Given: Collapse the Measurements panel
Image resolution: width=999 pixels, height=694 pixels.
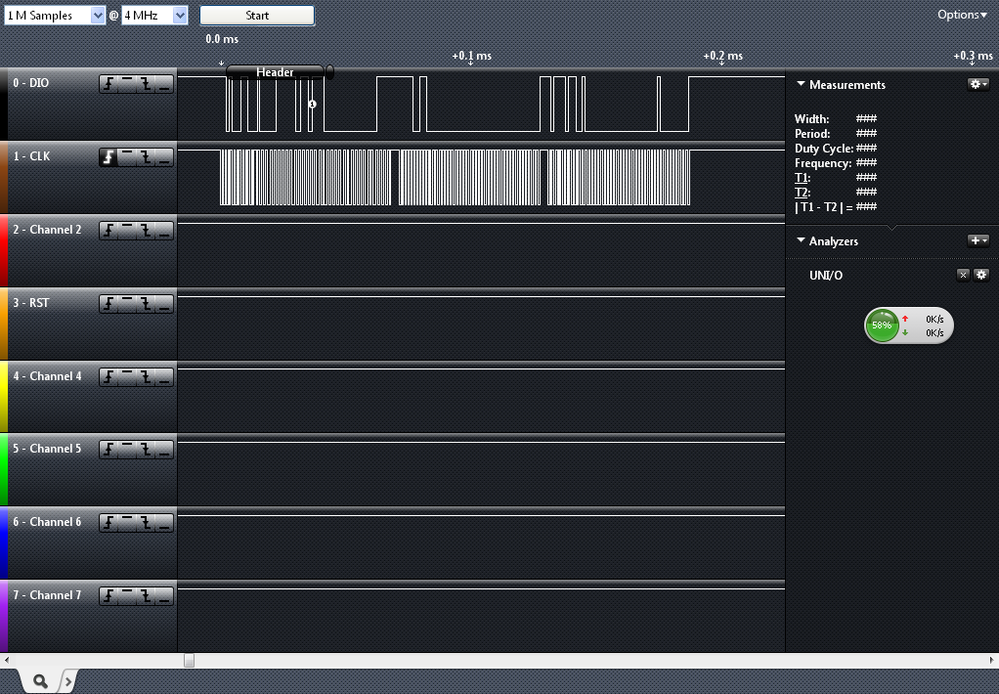Looking at the screenshot, I should (800, 85).
